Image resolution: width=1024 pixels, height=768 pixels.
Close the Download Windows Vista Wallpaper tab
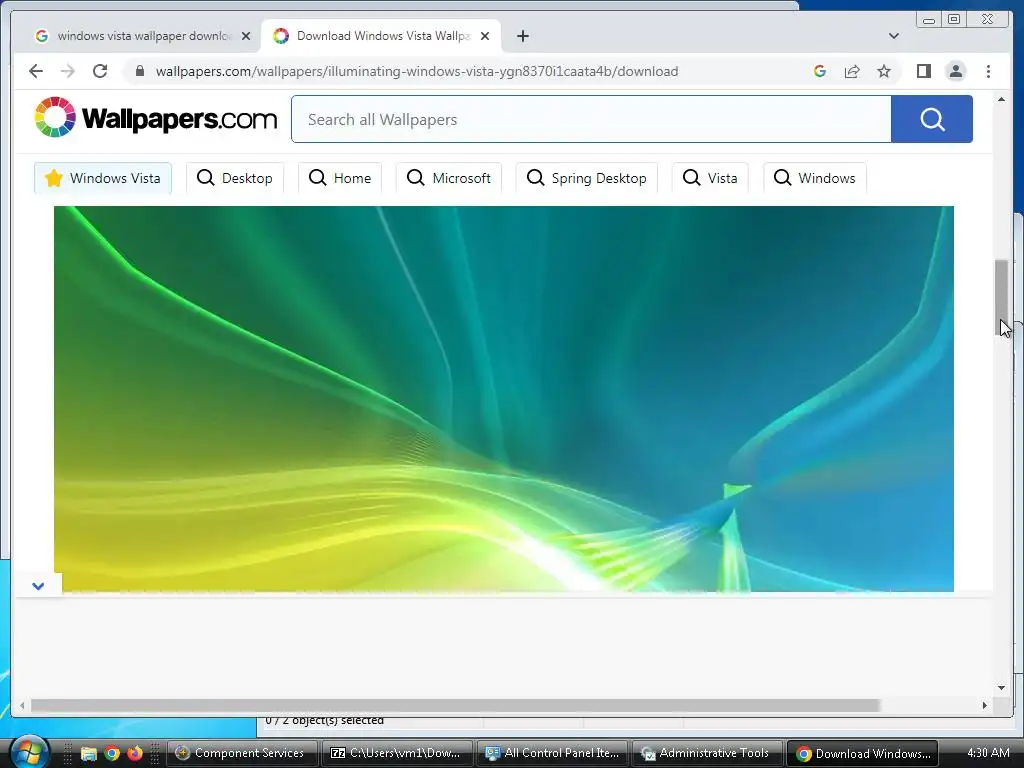click(485, 36)
